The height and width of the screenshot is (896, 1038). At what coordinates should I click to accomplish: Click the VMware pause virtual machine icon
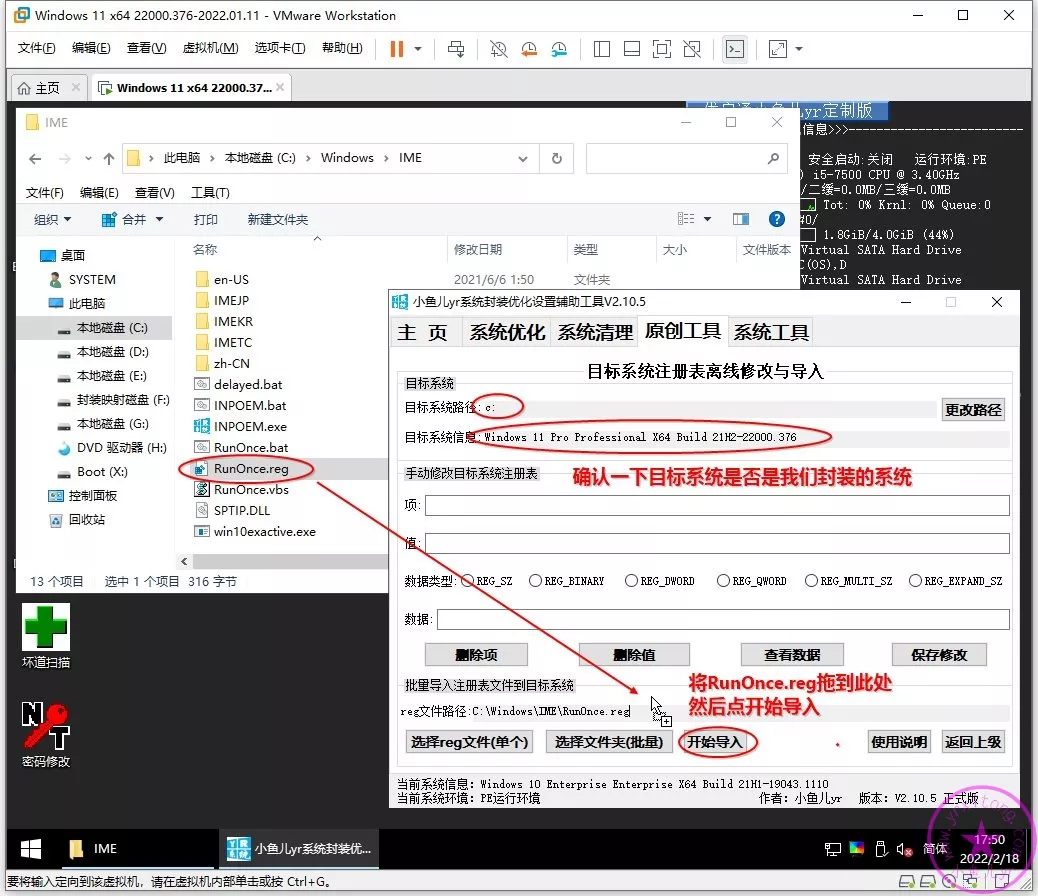pyautogui.click(x=397, y=49)
